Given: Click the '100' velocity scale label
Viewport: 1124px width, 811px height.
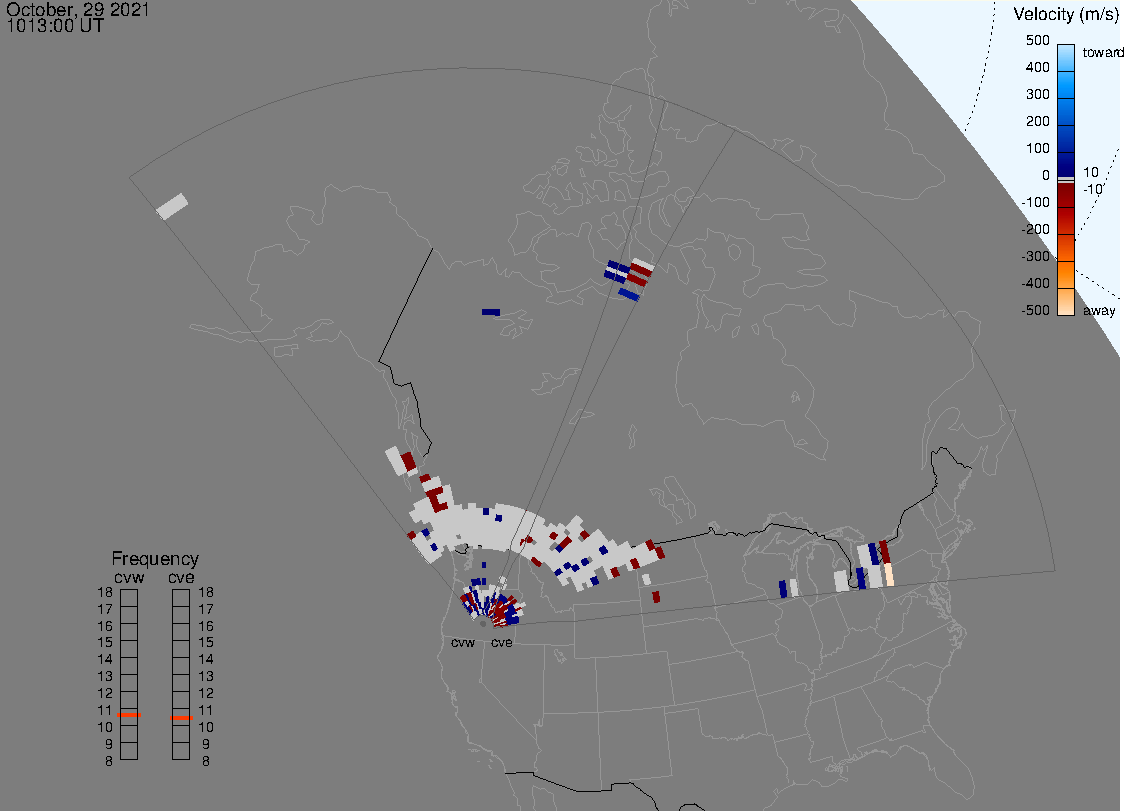Looking at the screenshot, I should pos(1037,148).
